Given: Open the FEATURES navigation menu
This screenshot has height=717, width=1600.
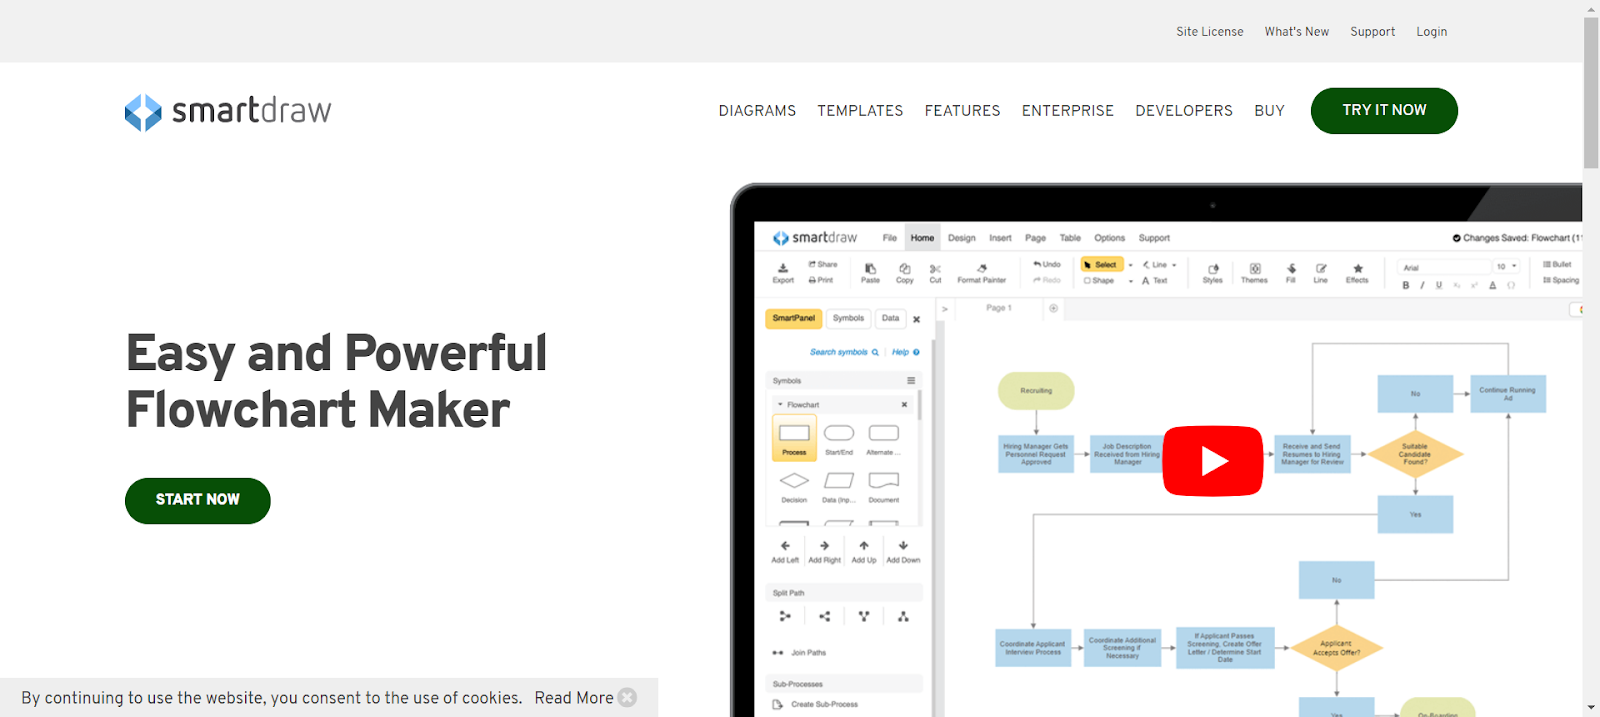Looking at the screenshot, I should tap(962, 111).
